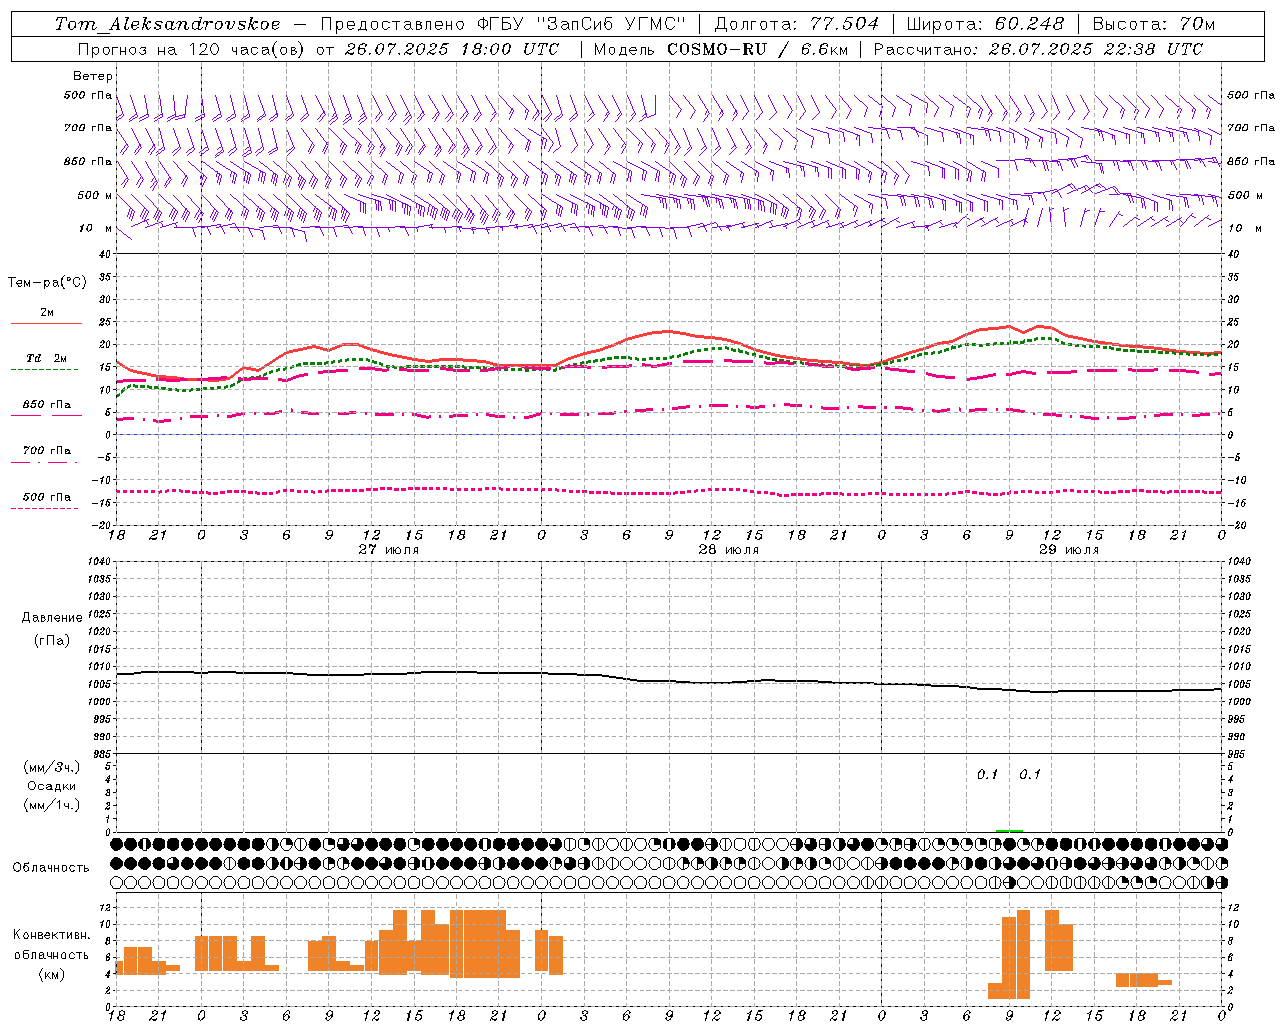Click the "(мм/1ч.)" precipitation unit label
Screen dimensions: 1280x1024
[51, 805]
